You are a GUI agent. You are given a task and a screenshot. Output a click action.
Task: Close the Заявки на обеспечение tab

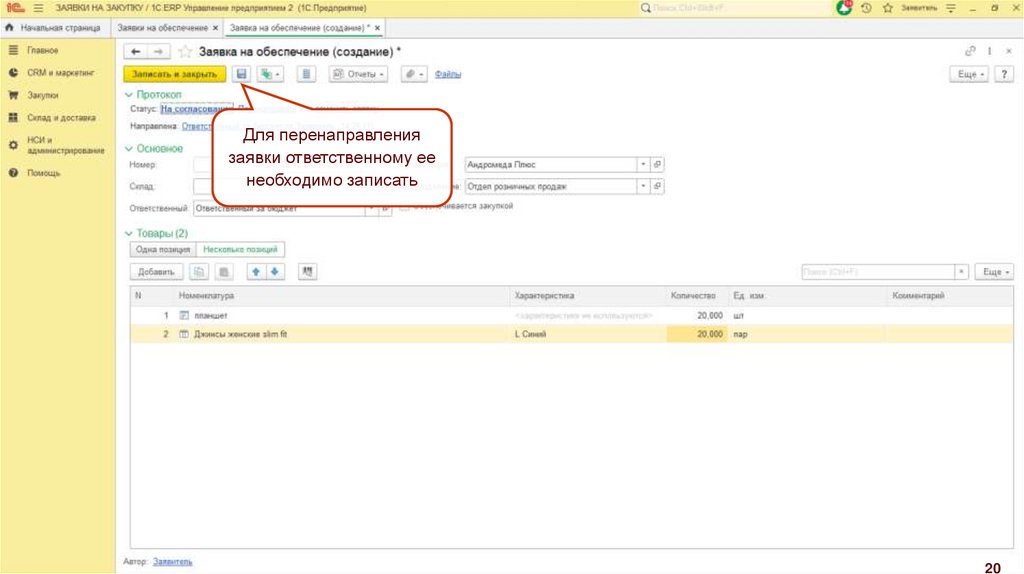[216, 27]
